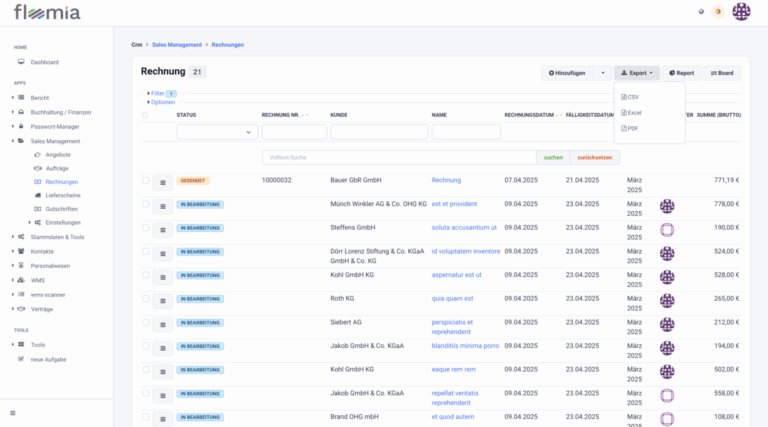Screen dimensions: 768x427
Task: Check the row checkbox for Bauer GbR GmbH
Action: pos(146,180)
